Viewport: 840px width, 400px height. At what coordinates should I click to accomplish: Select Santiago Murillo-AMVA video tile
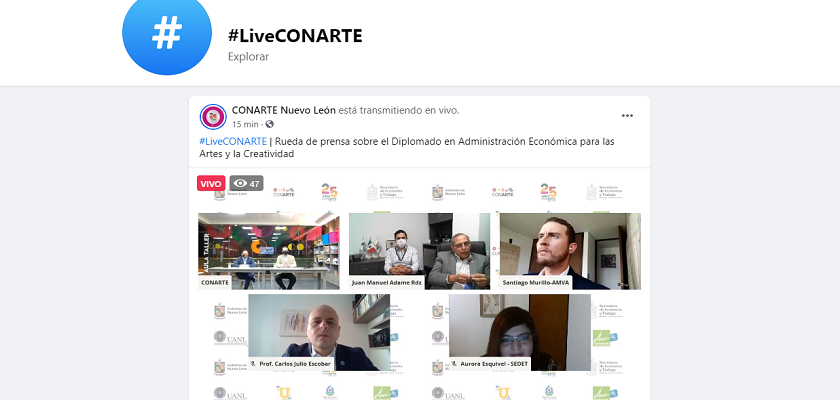[x=570, y=251]
